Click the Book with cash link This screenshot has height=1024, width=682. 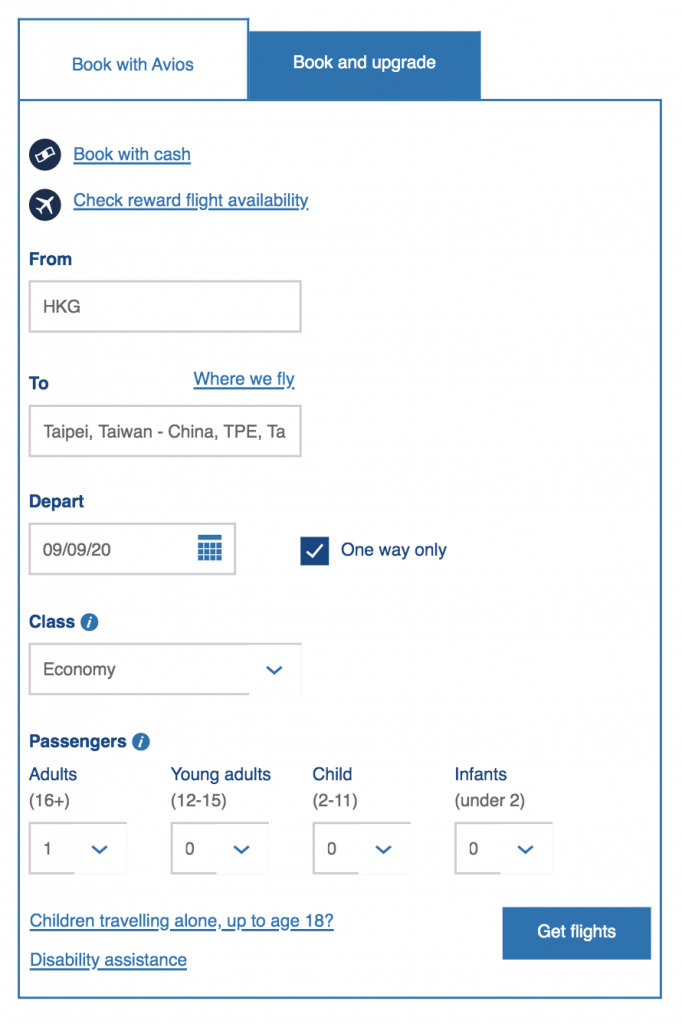tap(131, 155)
